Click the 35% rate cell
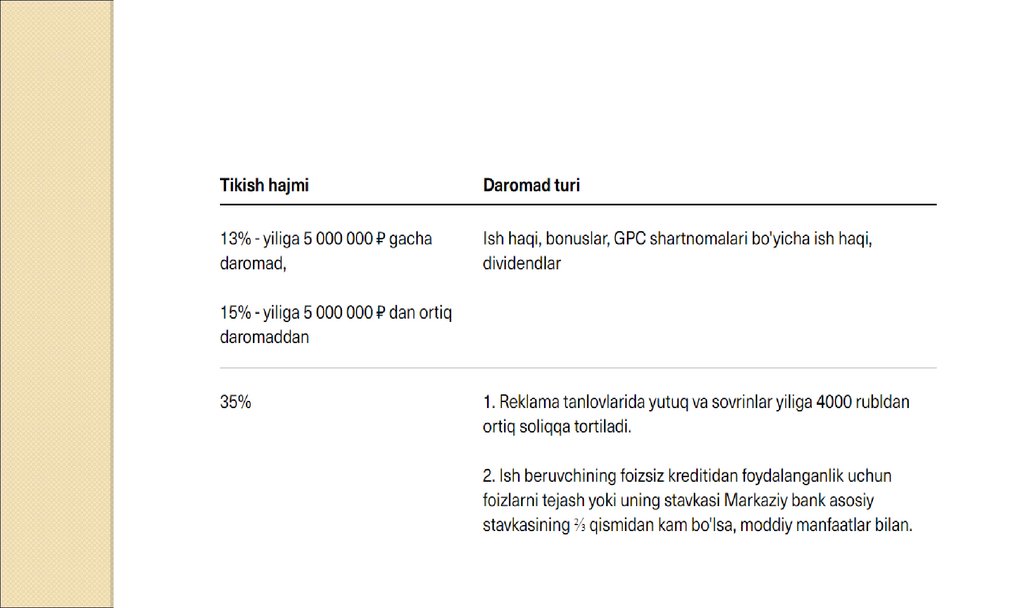This screenshot has width=1024, height=608. [235, 403]
